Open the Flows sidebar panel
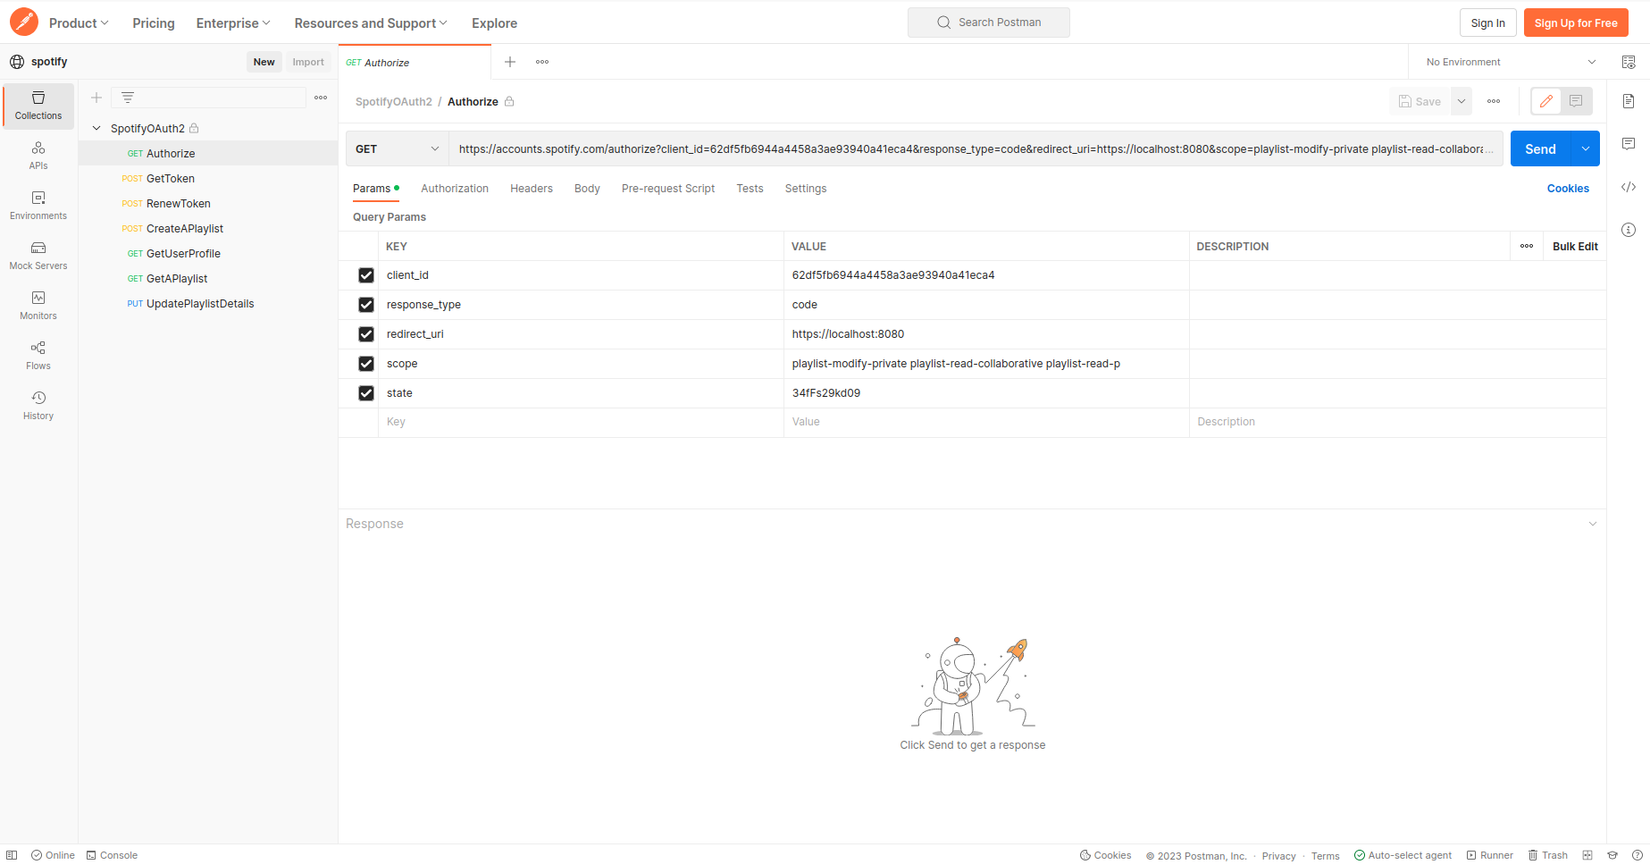 [x=38, y=355]
